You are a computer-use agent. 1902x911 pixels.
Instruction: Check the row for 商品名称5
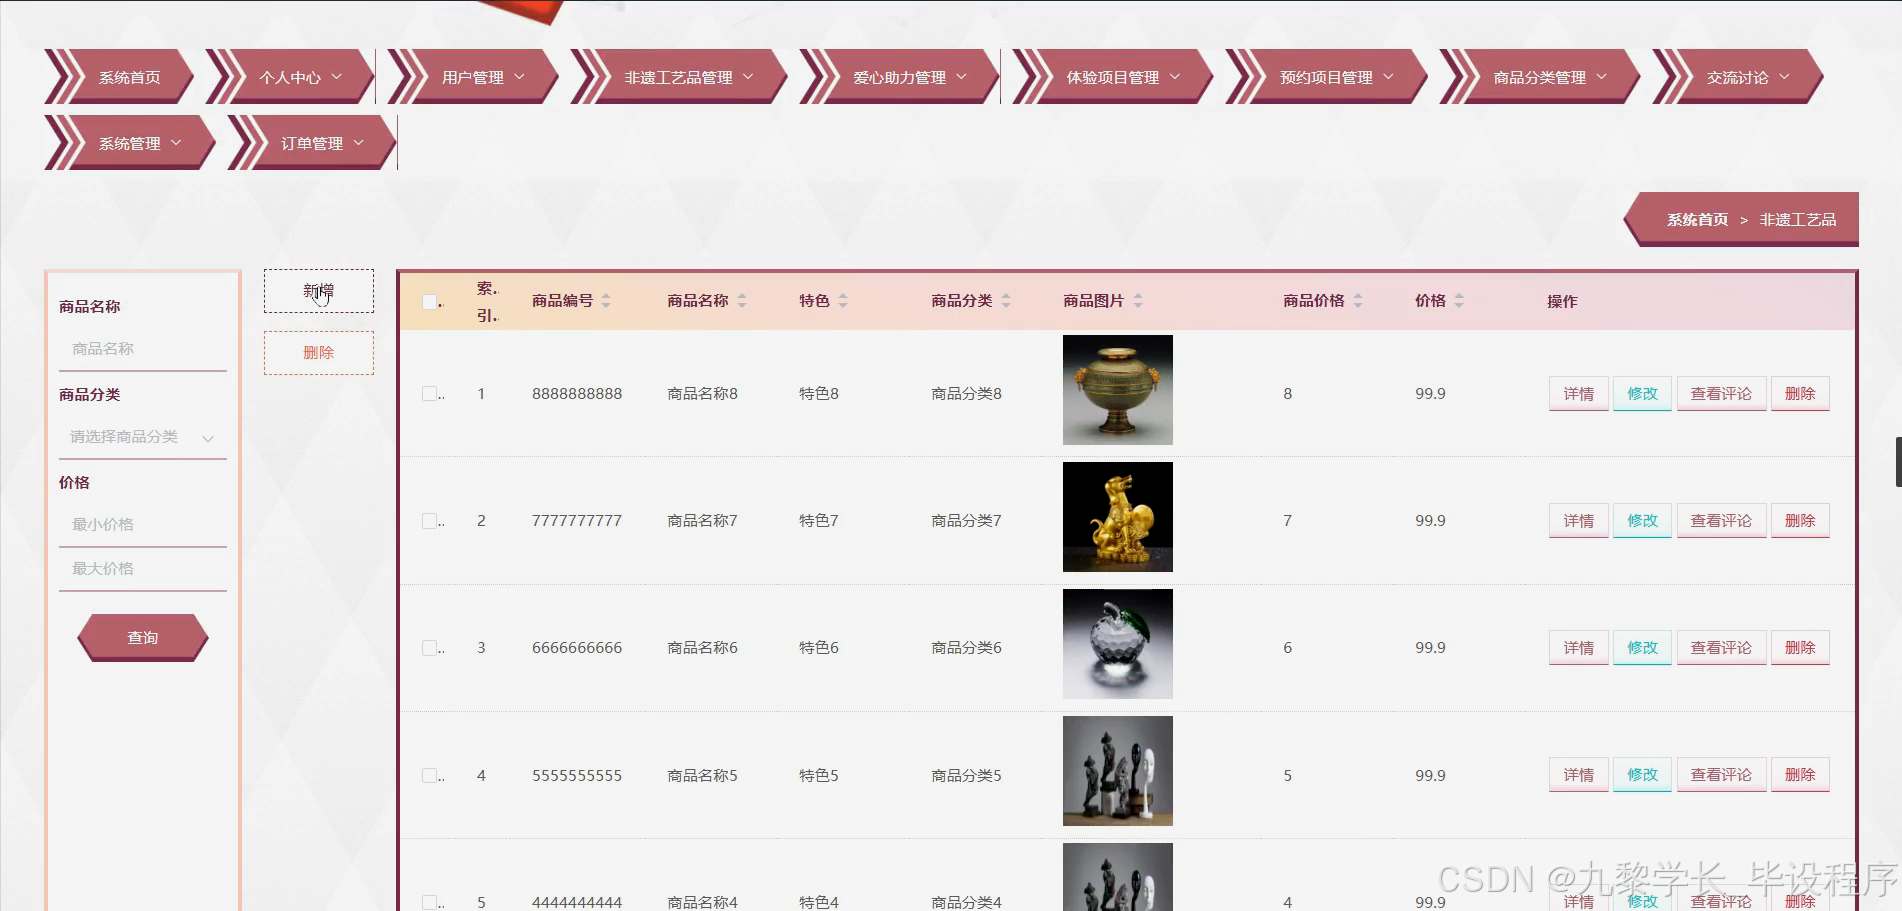tap(429, 775)
